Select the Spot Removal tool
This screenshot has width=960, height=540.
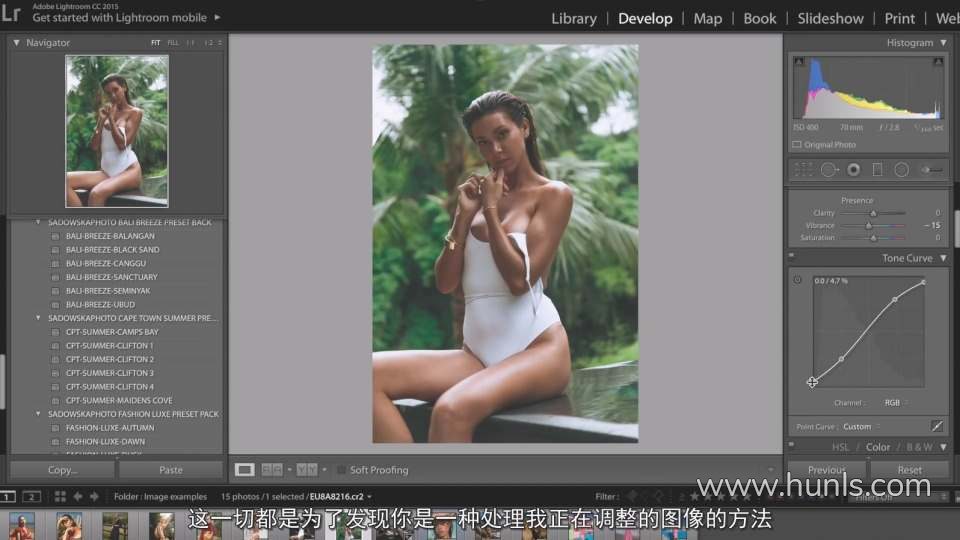[x=828, y=170]
